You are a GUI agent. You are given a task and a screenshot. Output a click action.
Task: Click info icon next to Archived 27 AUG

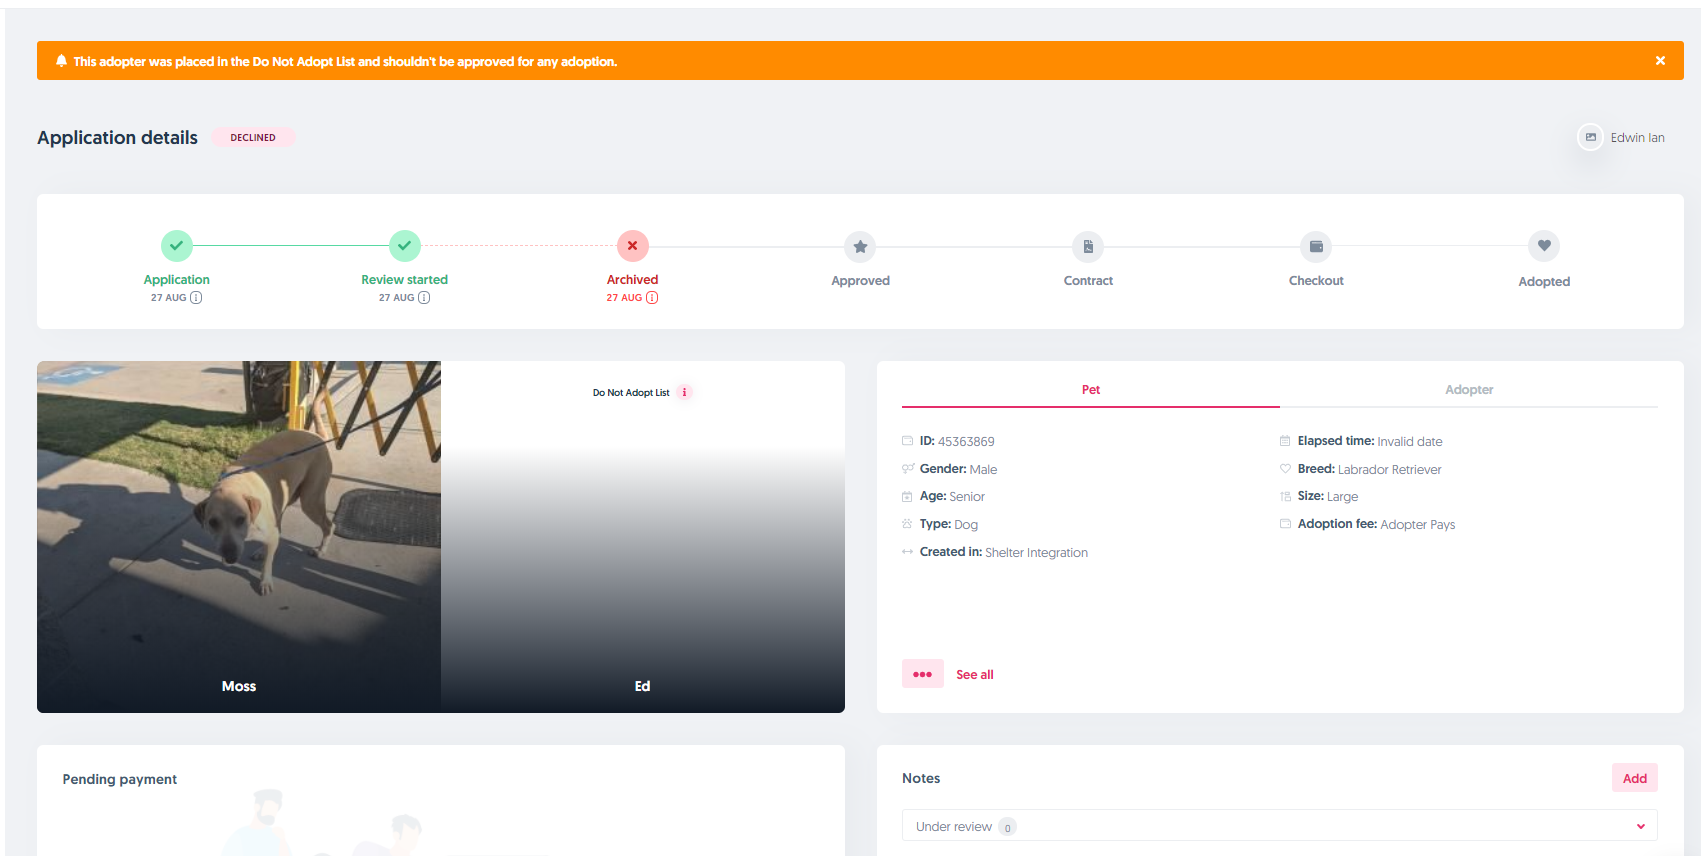(x=652, y=298)
